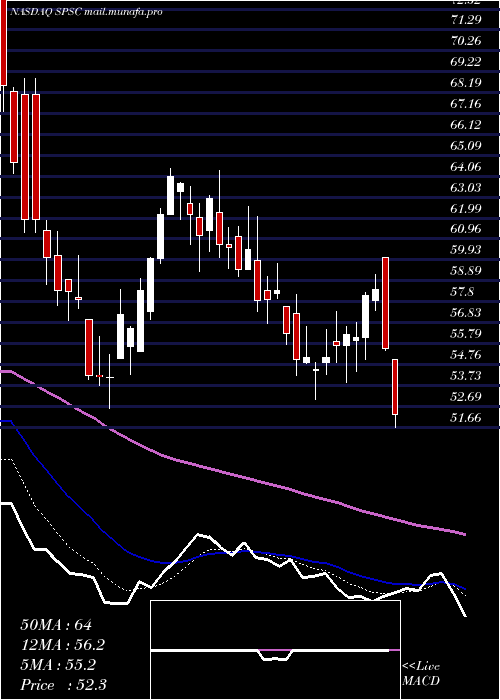Click the <<Live MACD label
The height and width of the screenshot is (700, 500).
tap(421, 674)
